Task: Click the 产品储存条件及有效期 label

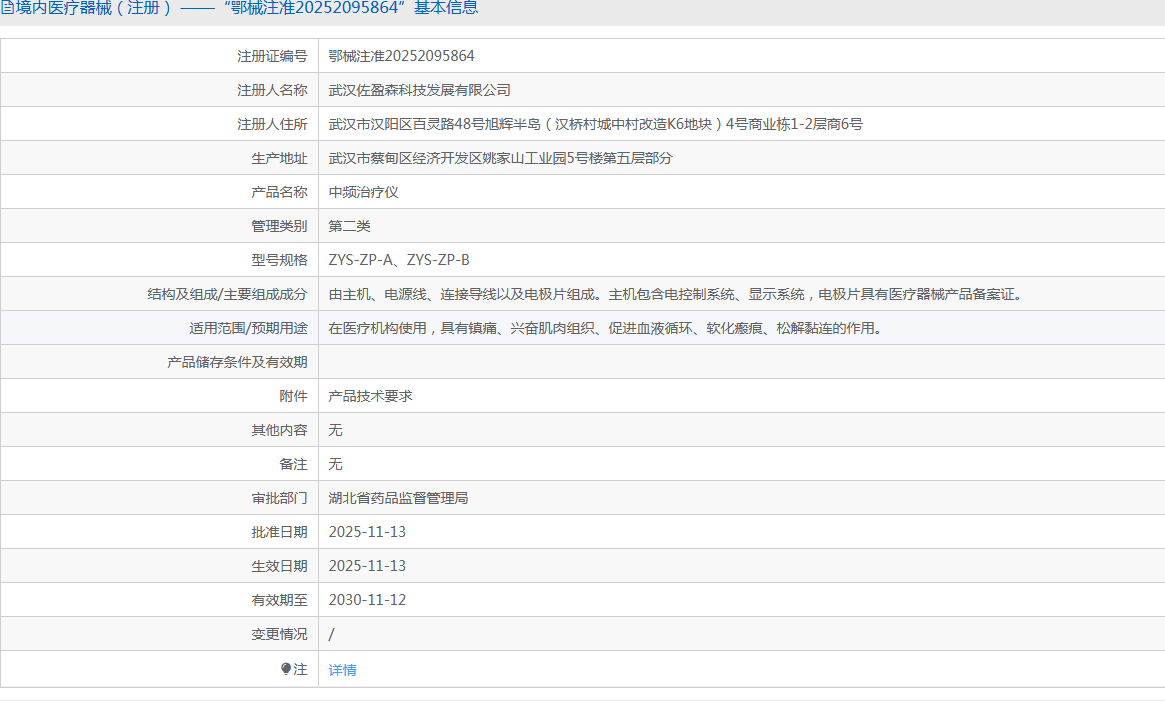Action: pos(237,362)
